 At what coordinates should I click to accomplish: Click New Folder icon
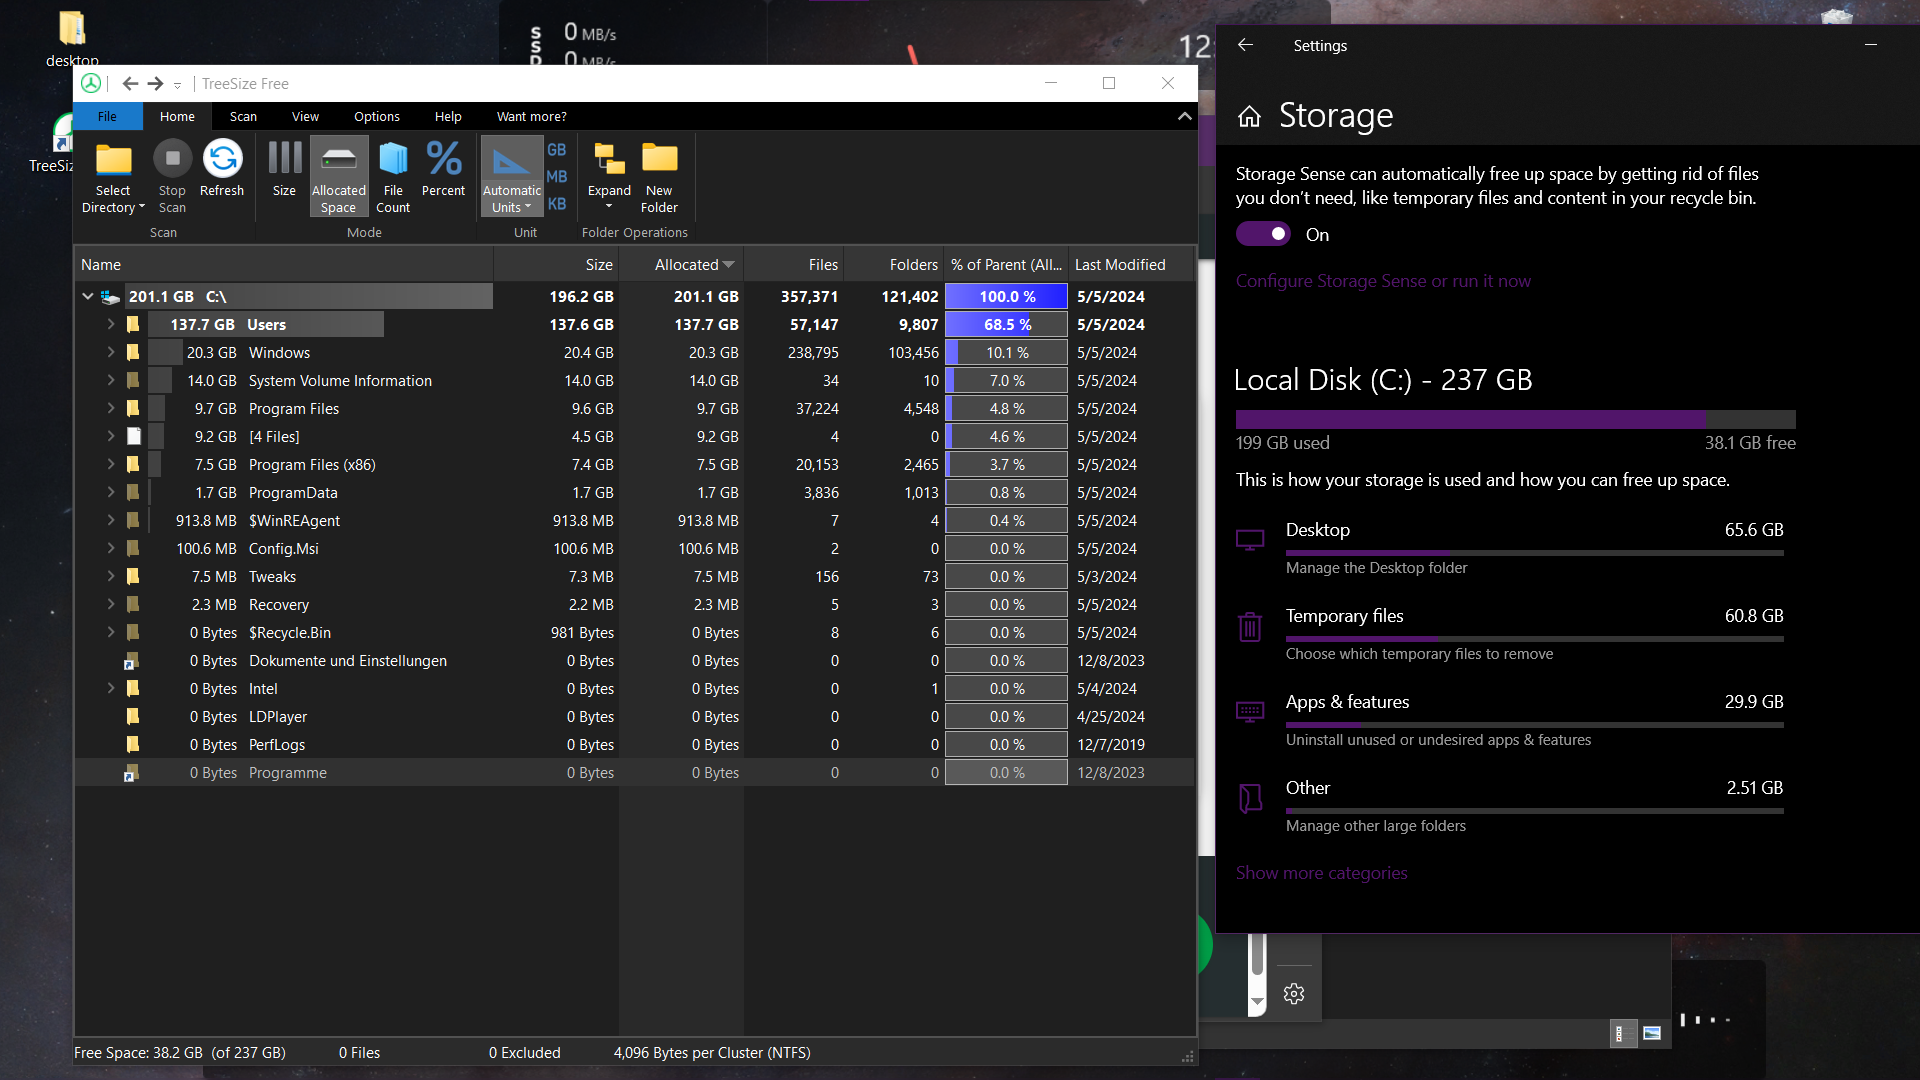point(659,158)
